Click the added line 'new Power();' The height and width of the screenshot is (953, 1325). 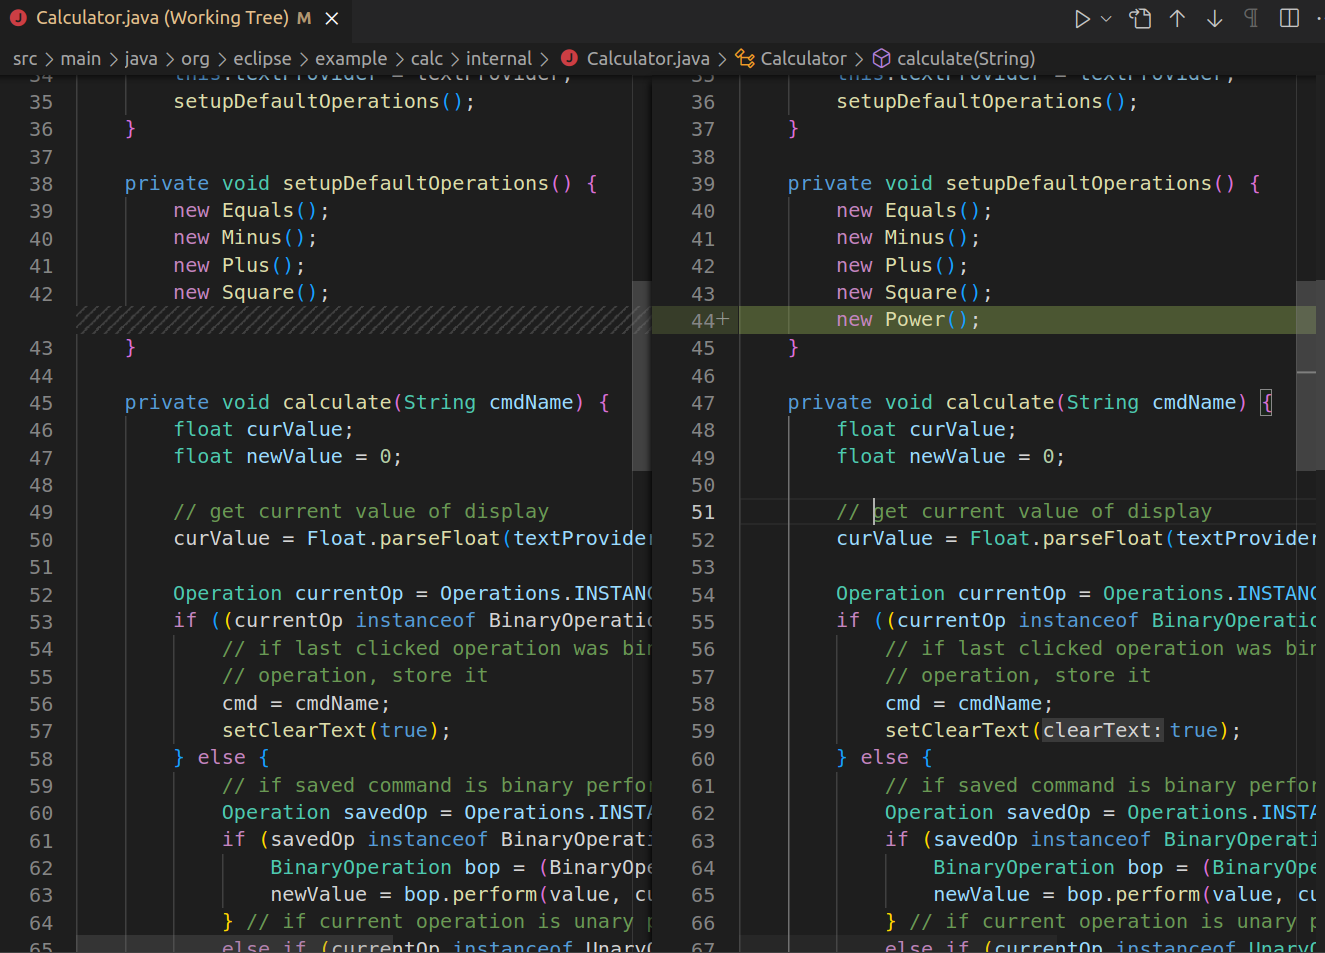point(908,319)
